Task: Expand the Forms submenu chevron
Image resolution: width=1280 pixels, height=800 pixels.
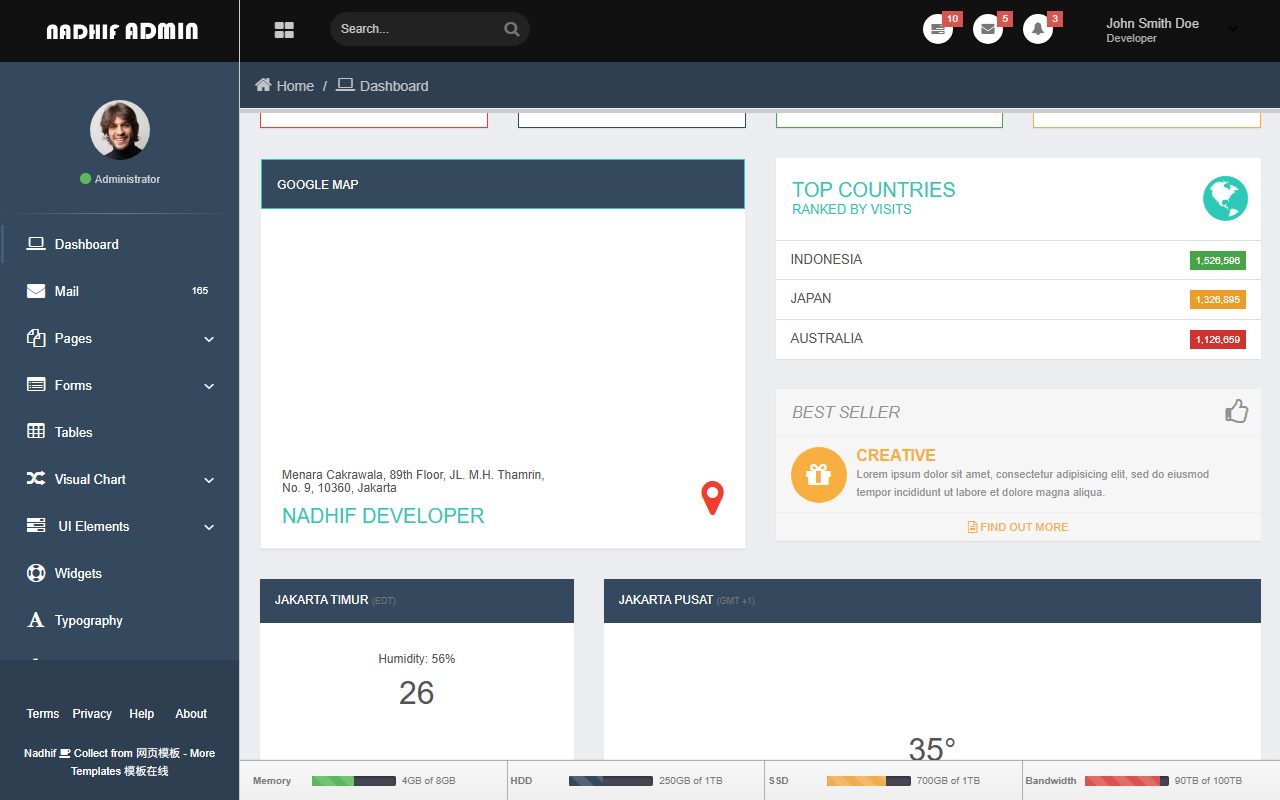Action: 209,386
